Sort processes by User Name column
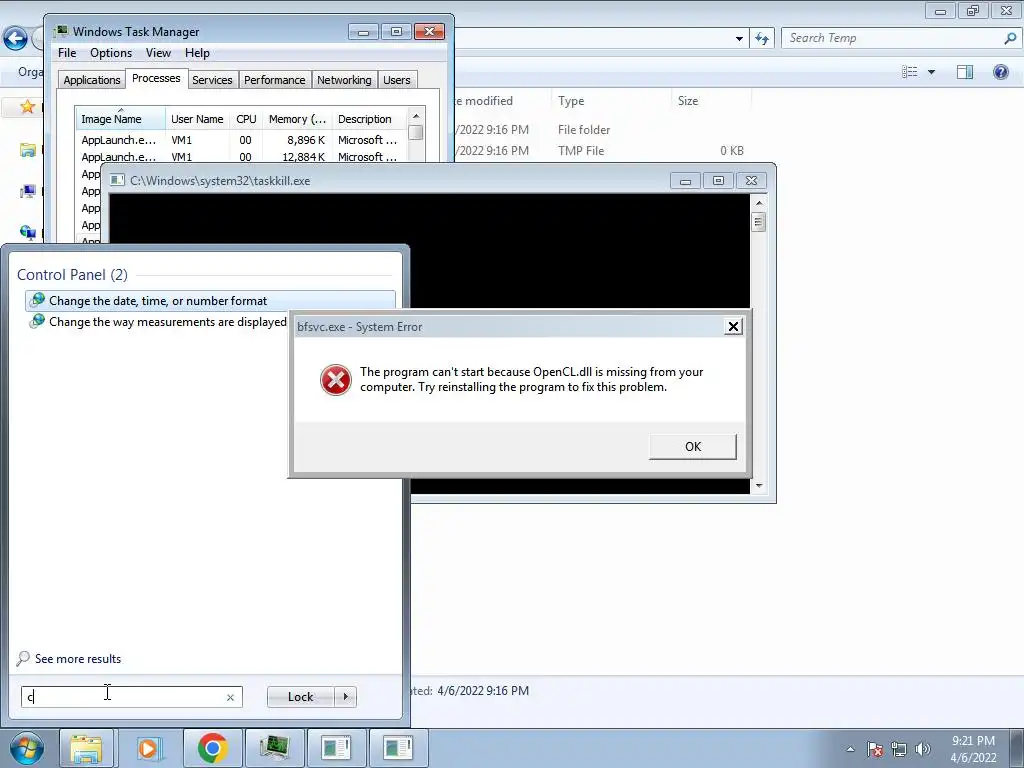This screenshot has height=768, width=1024. click(x=197, y=119)
